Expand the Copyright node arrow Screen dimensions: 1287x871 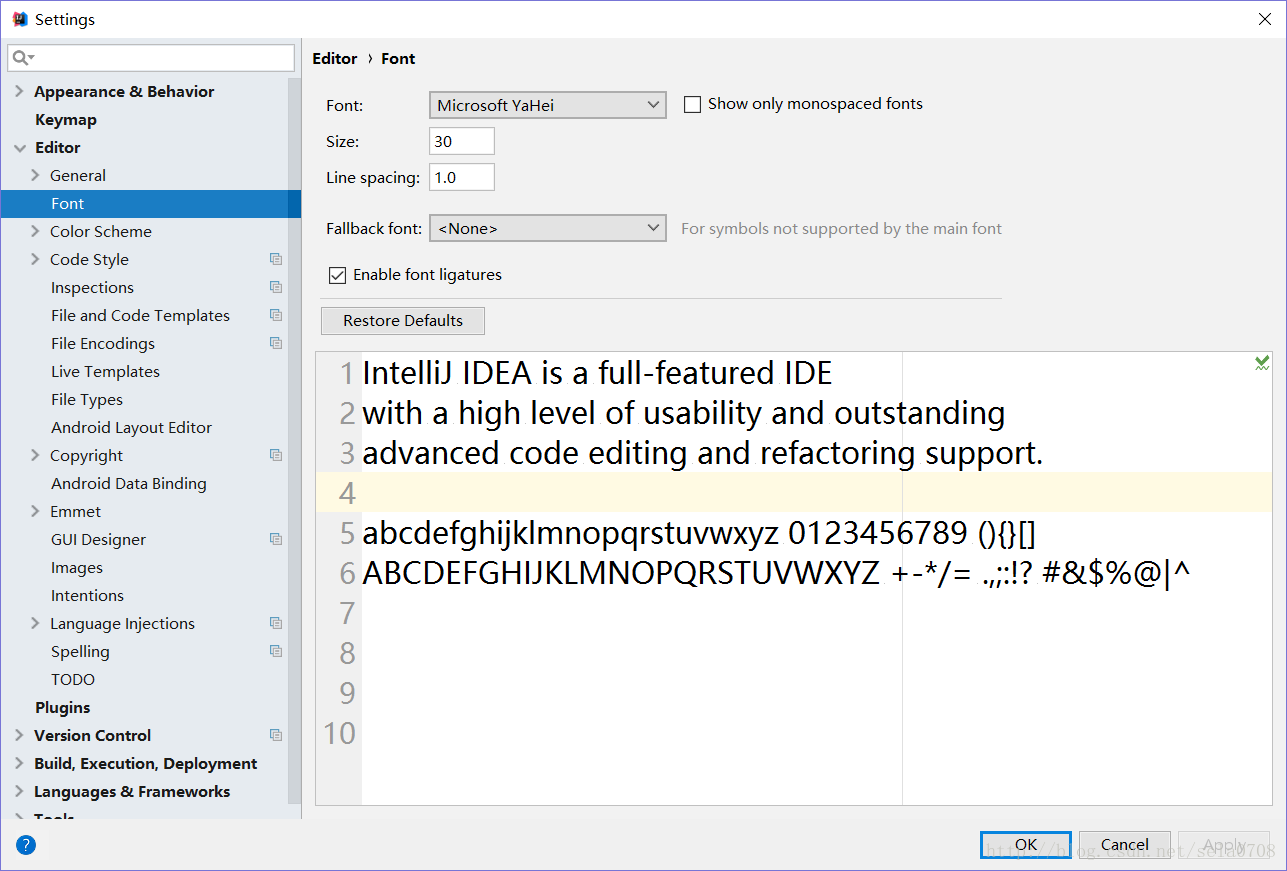(x=36, y=455)
